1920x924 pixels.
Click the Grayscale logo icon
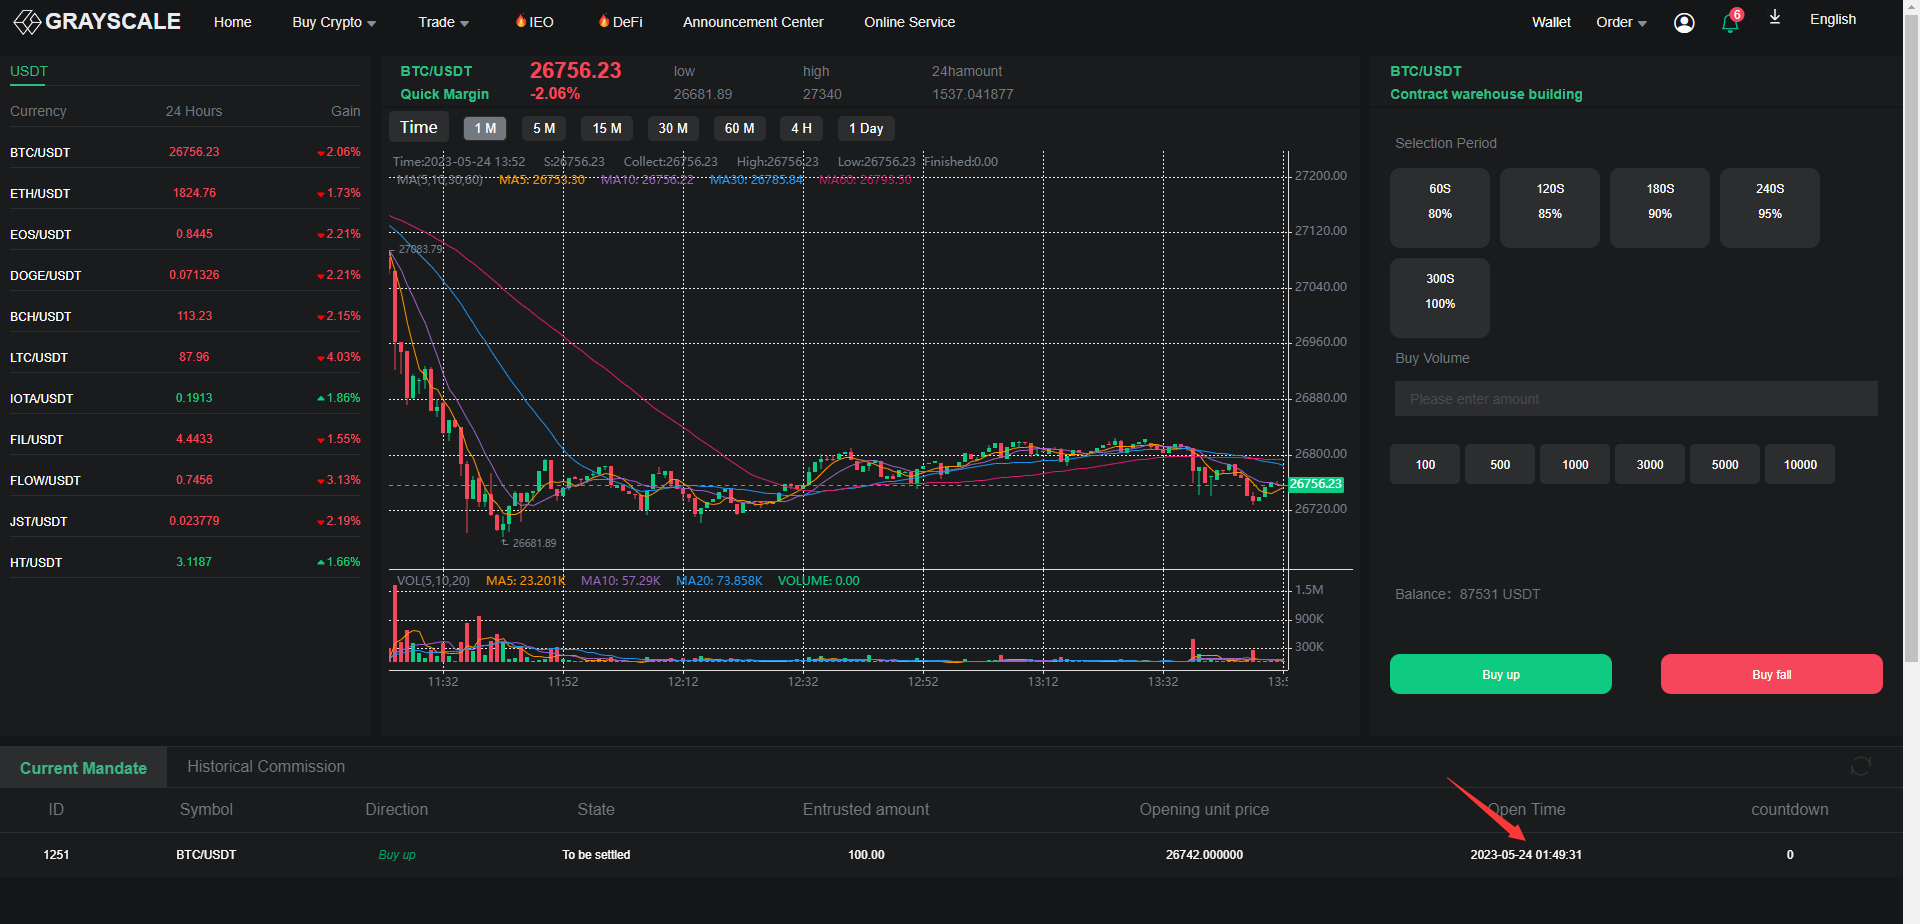[x=27, y=22]
